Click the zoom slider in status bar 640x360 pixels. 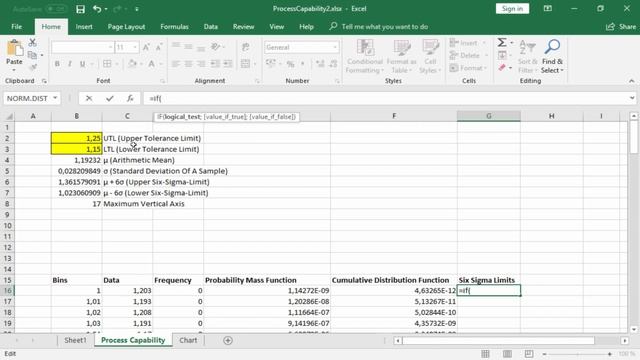coord(578,354)
